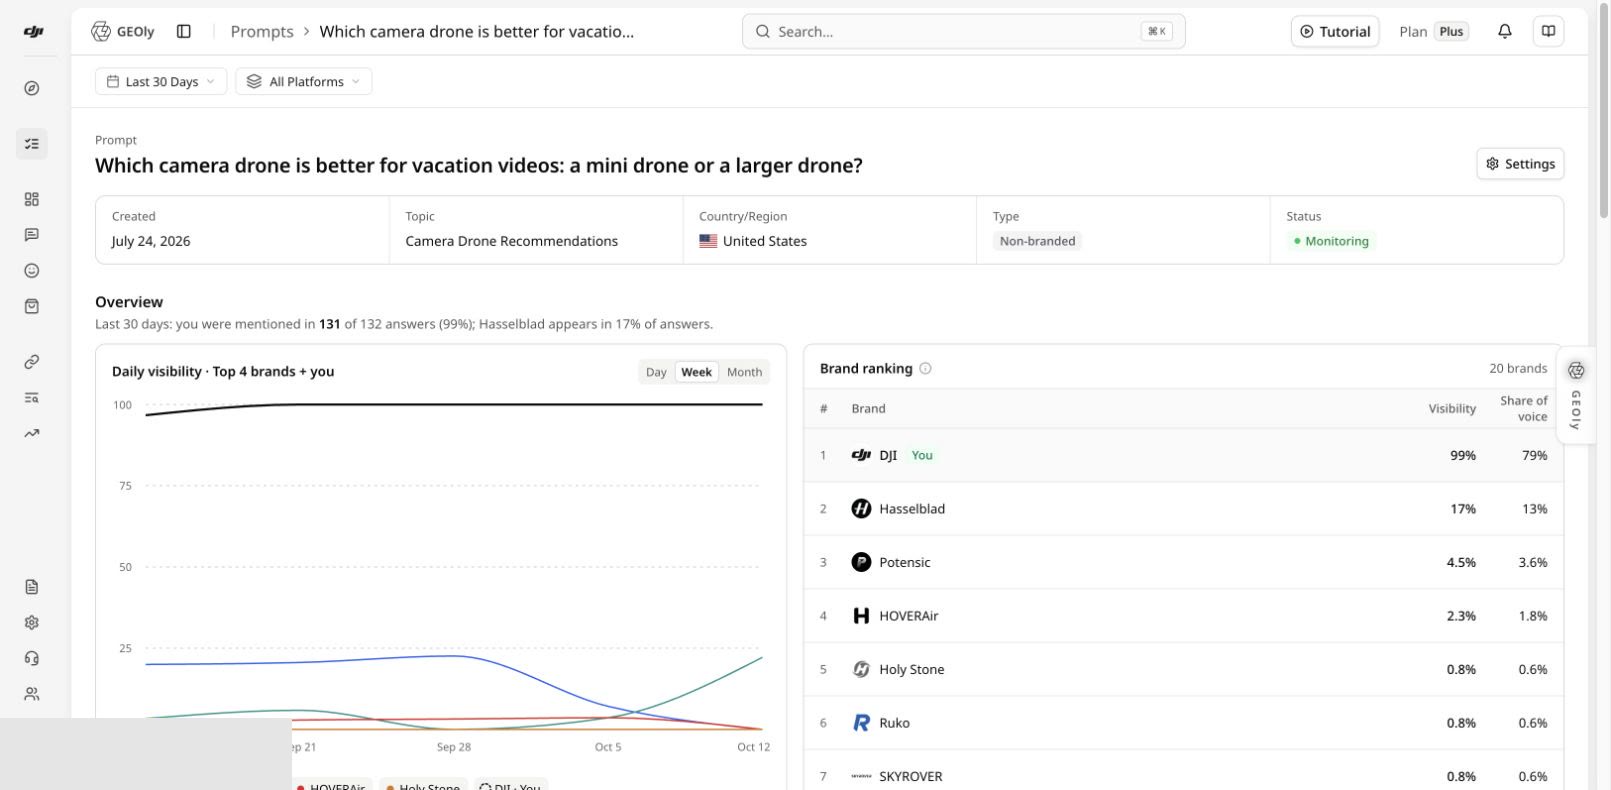Image resolution: width=1611 pixels, height=790 pixels.
Task: Select the Hasselblad row in brand ranking
Action: click(1183, 508)
